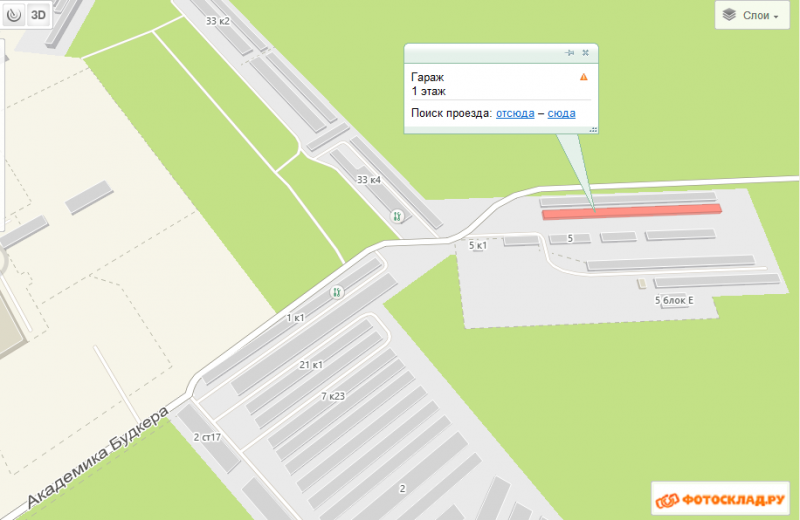Click the rotate map icon beside 3D
The image size is (800, 520).
(x=14, y=15)
